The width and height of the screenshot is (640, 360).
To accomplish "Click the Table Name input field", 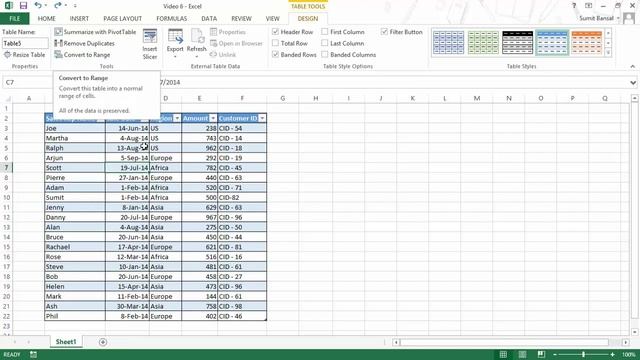I will [x=25, y=43].
